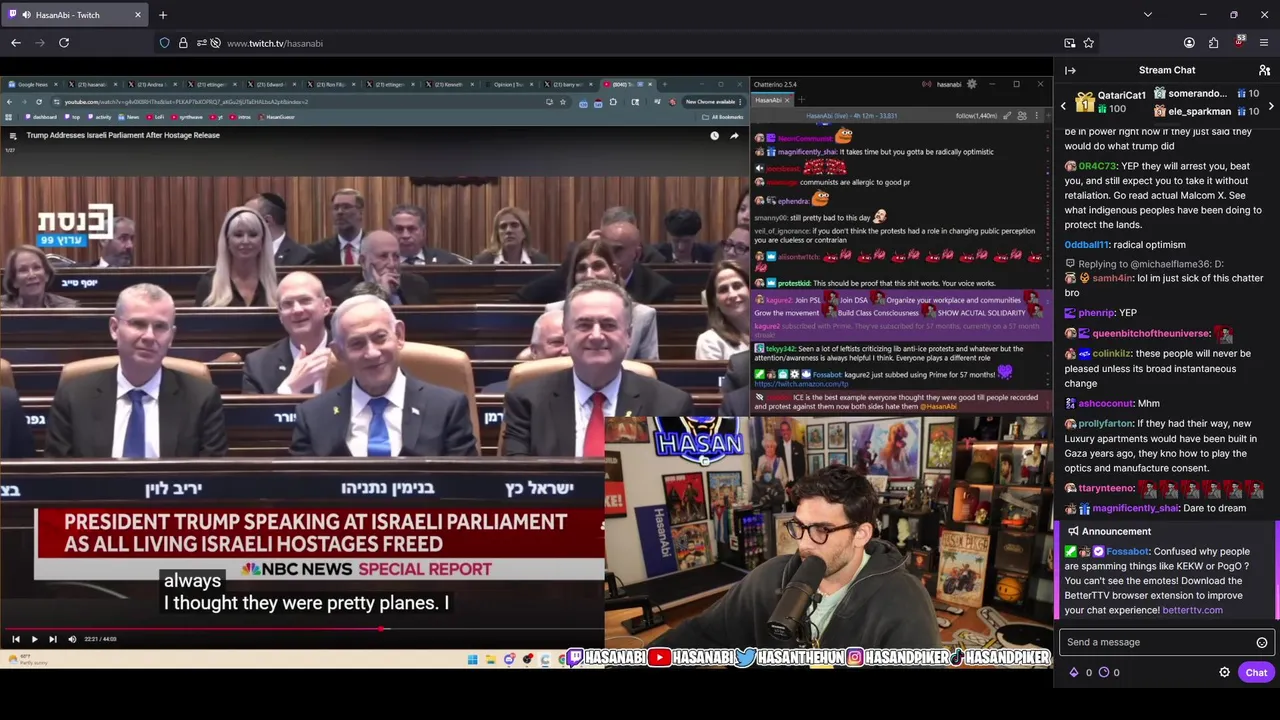Screen dimensions: 1280x720
Task: Show the next gift leaderboard entry
Action: pyautogui.click(x=1271, y=105)
